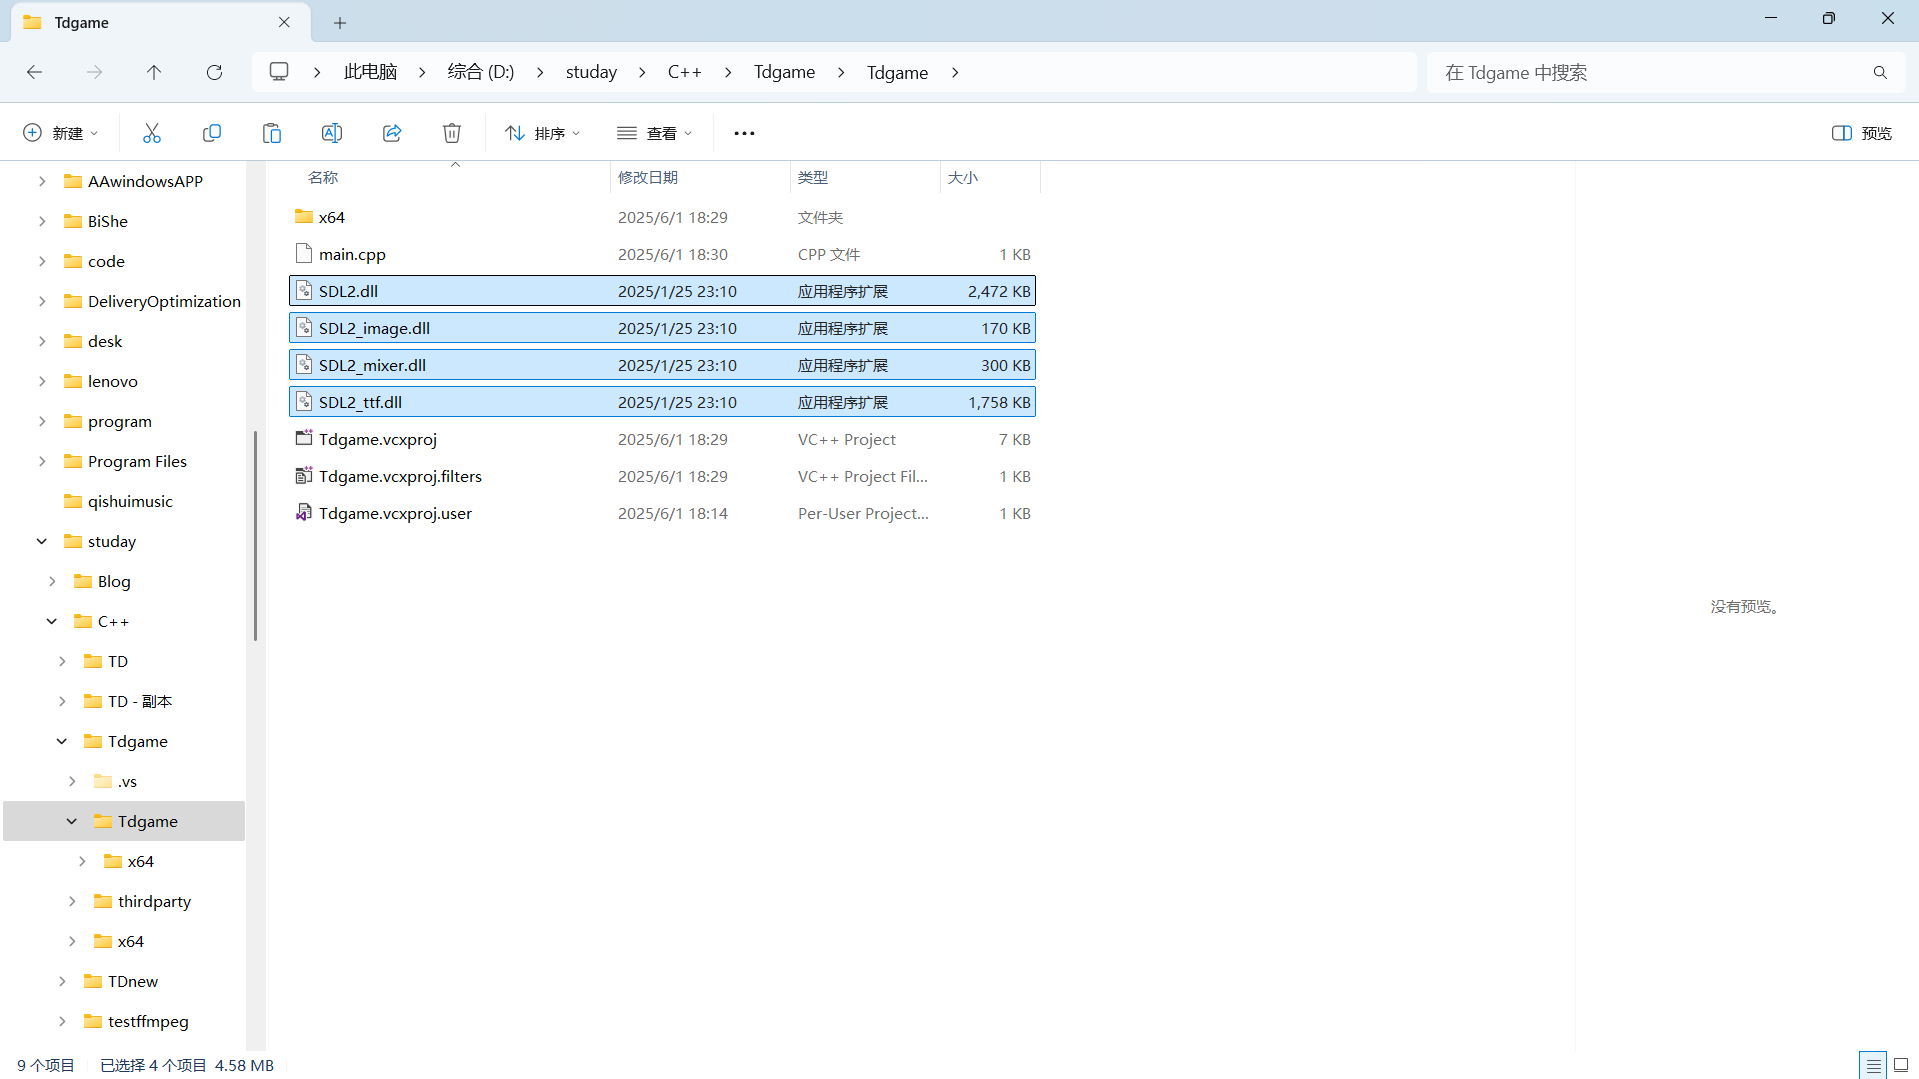
Task: Delete selection with trash icon
Action: pyautogui.click(x=452, y=133)
